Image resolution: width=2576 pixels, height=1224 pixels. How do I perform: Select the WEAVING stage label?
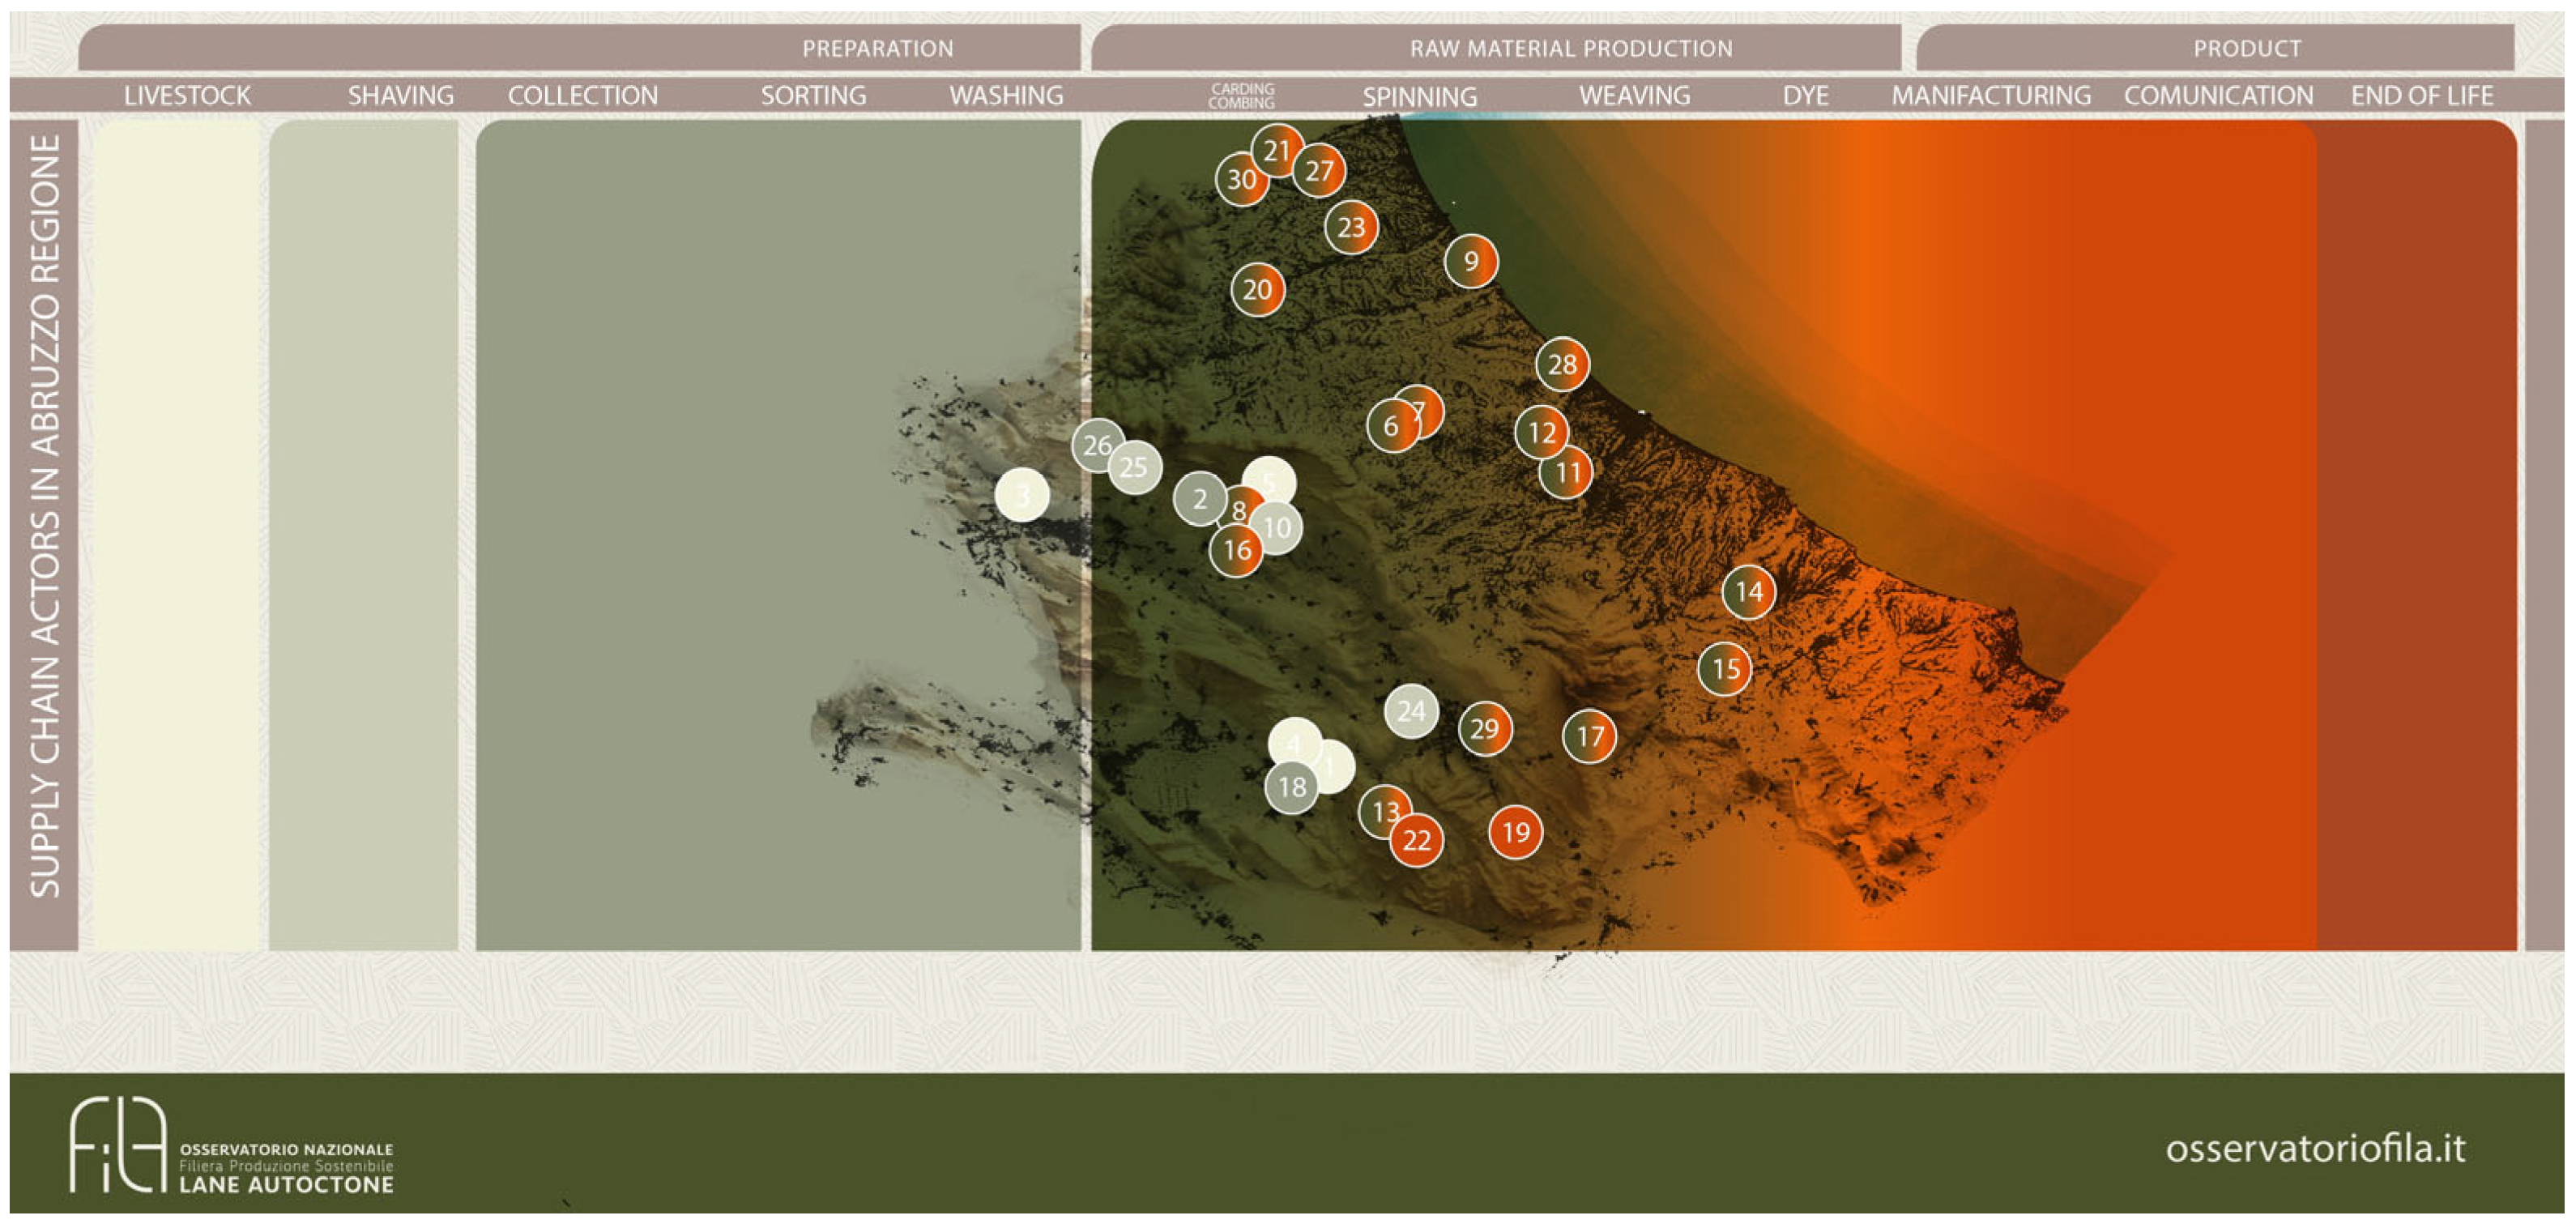coord(1634,96)
